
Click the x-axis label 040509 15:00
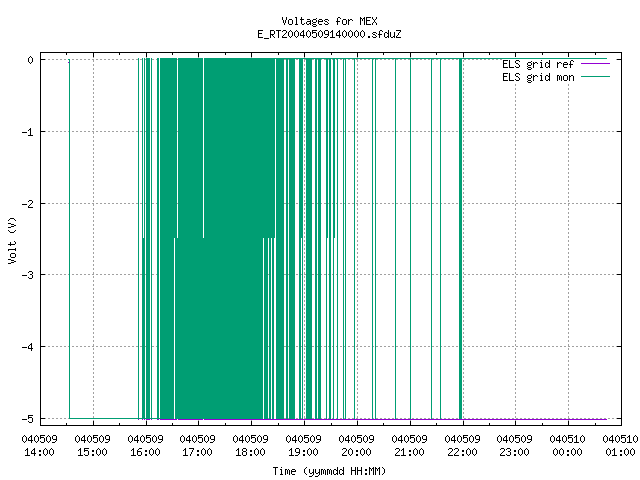[x=93, y=446]
